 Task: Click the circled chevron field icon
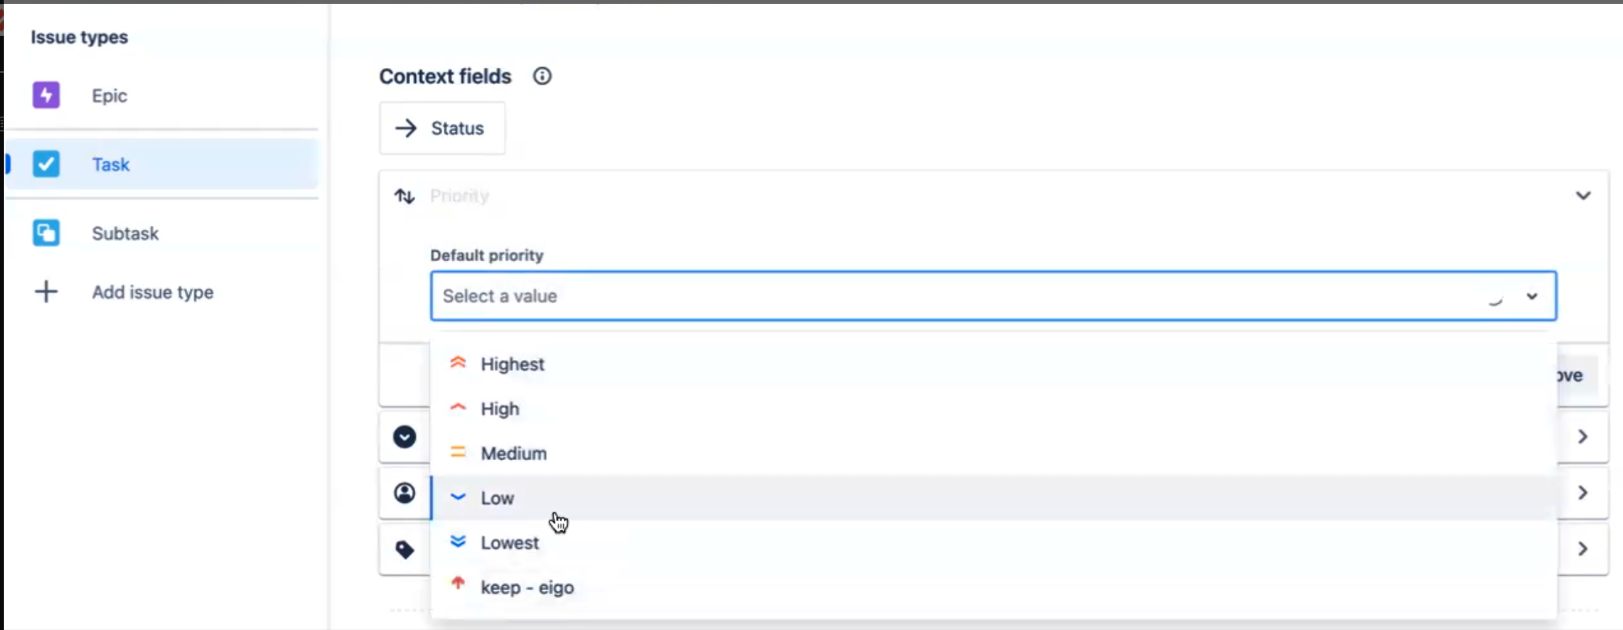[x=404, y=437]
